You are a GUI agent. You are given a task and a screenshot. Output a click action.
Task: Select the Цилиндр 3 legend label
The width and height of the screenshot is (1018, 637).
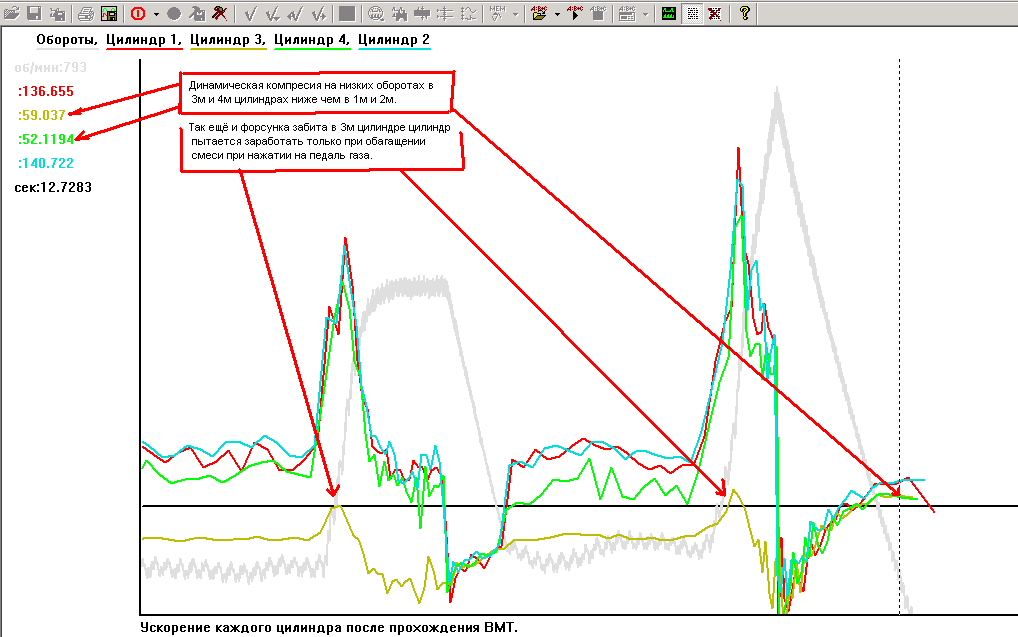pyautogui.click(x=228, y=40)
